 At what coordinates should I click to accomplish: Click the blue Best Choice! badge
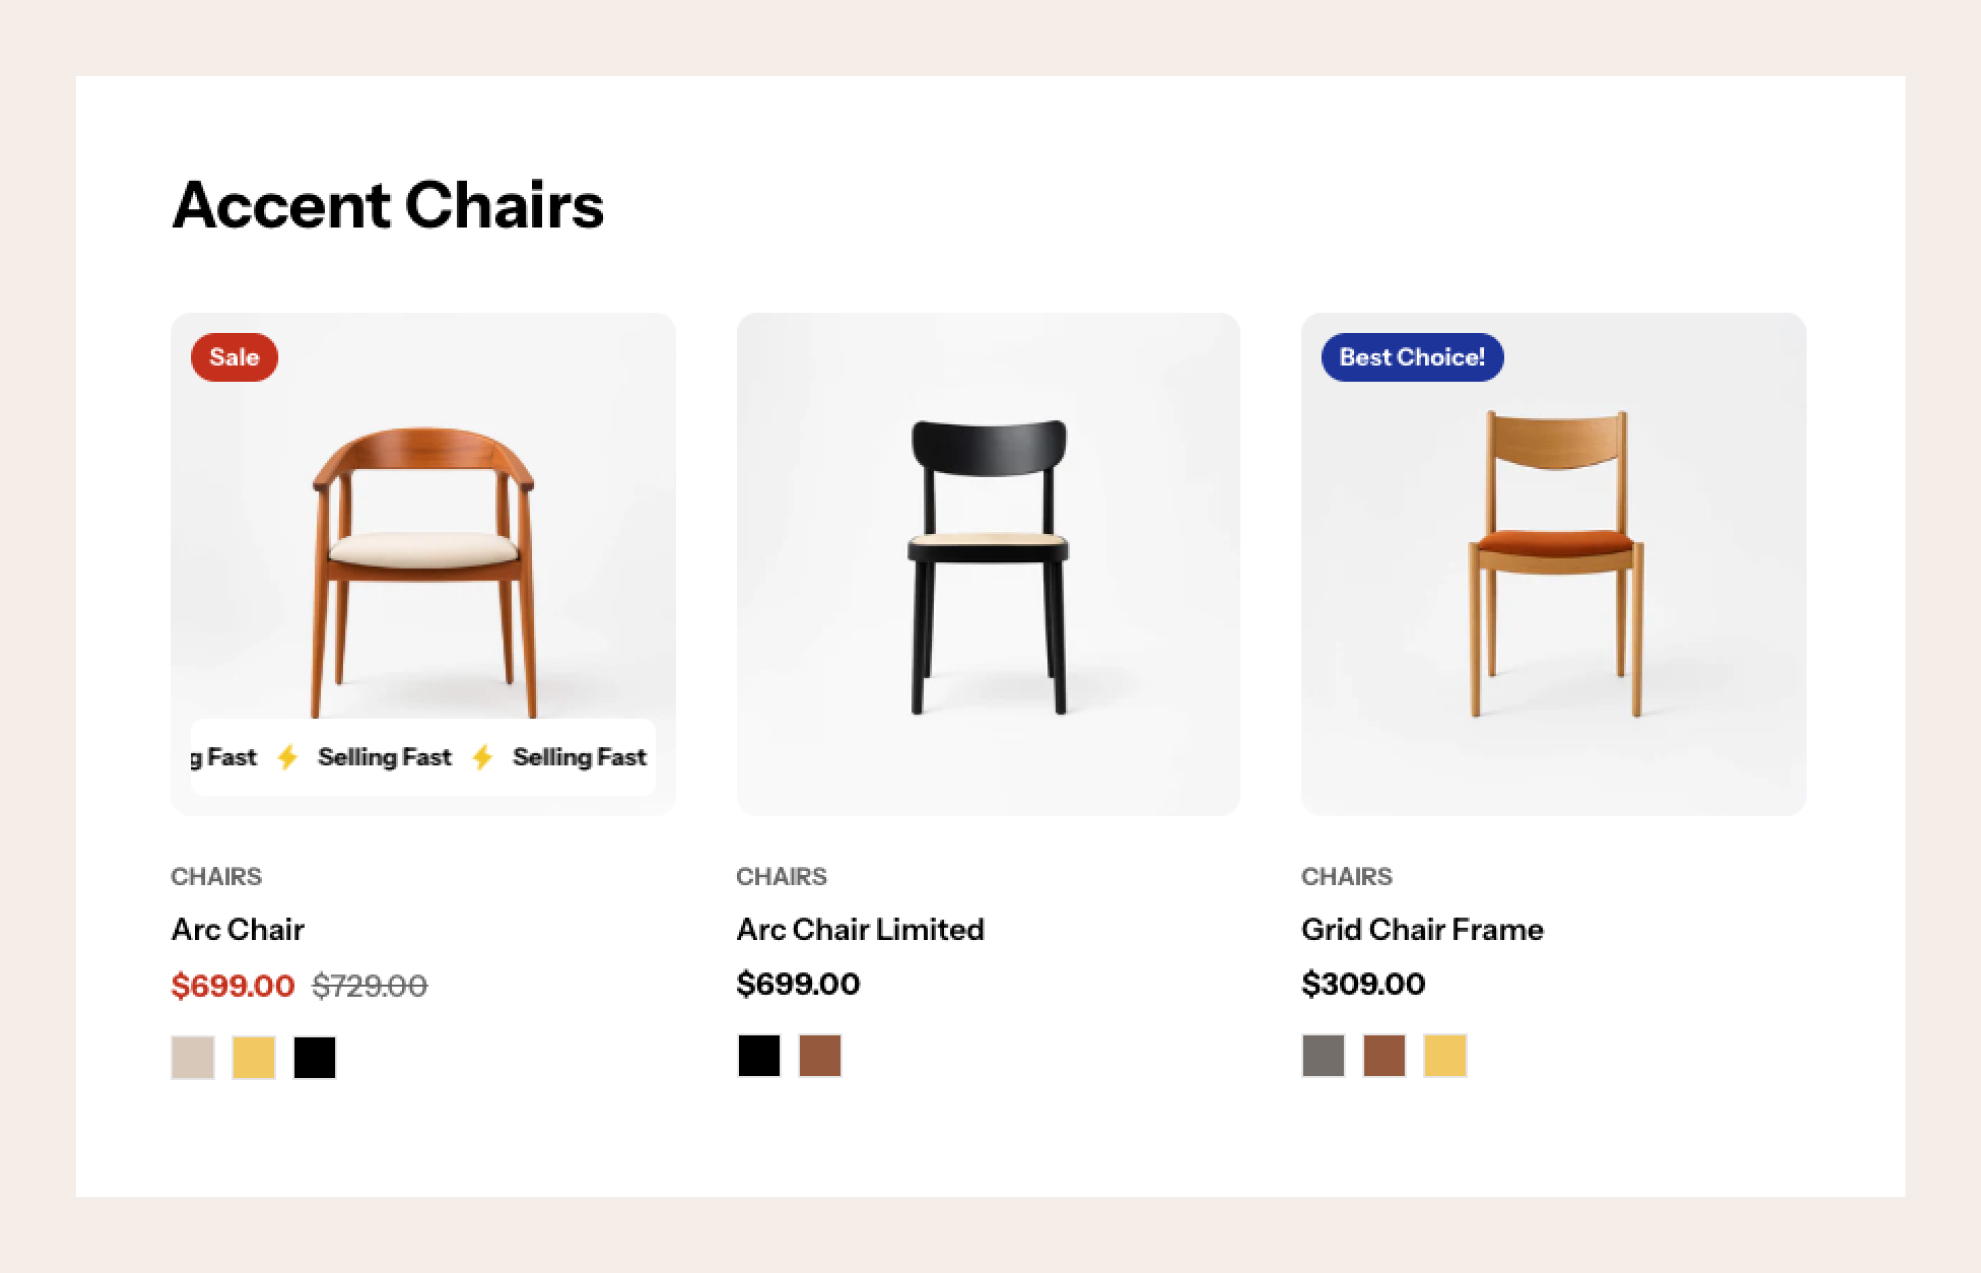coord(1412,357)
